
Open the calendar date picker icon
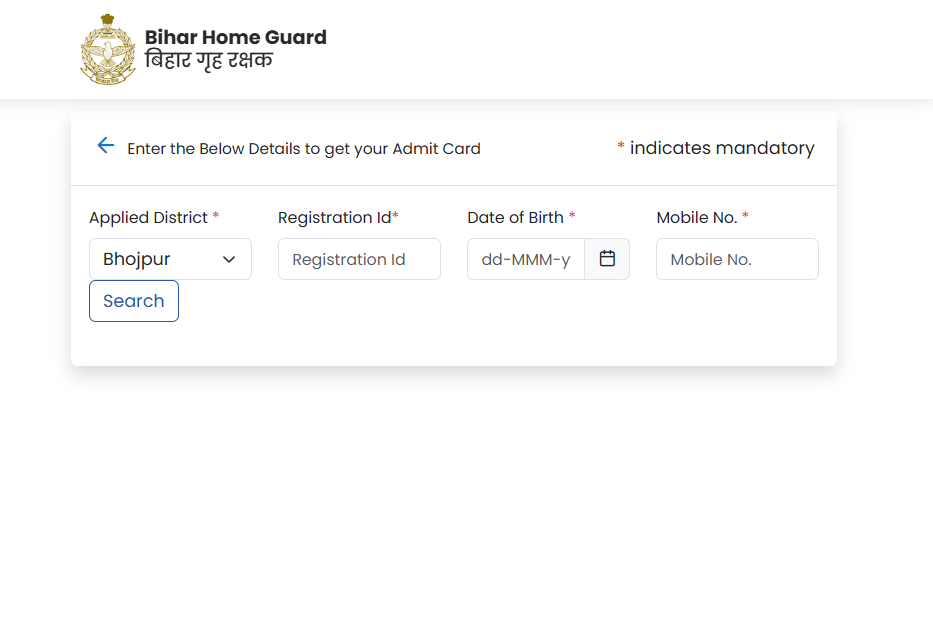607,259
